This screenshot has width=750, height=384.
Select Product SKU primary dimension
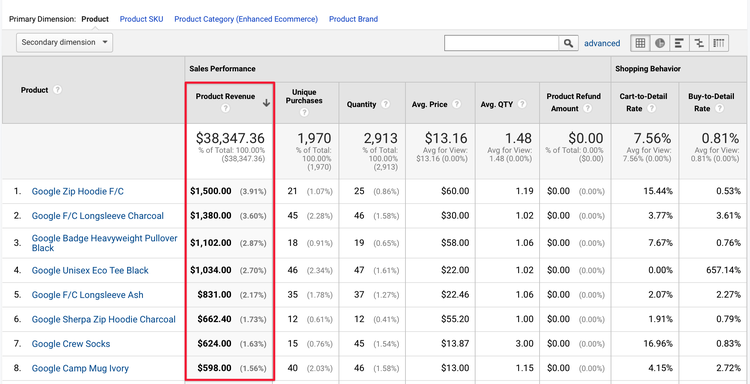[141, 19]
